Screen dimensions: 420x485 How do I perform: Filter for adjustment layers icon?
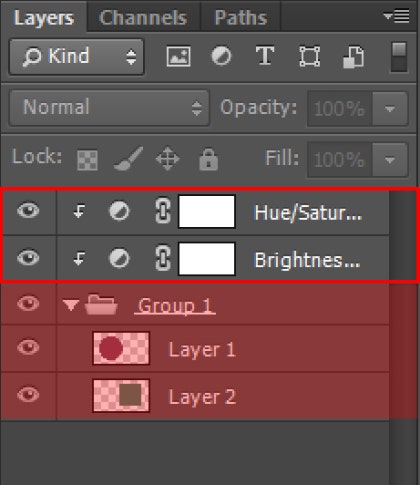(x=221, y=56)
